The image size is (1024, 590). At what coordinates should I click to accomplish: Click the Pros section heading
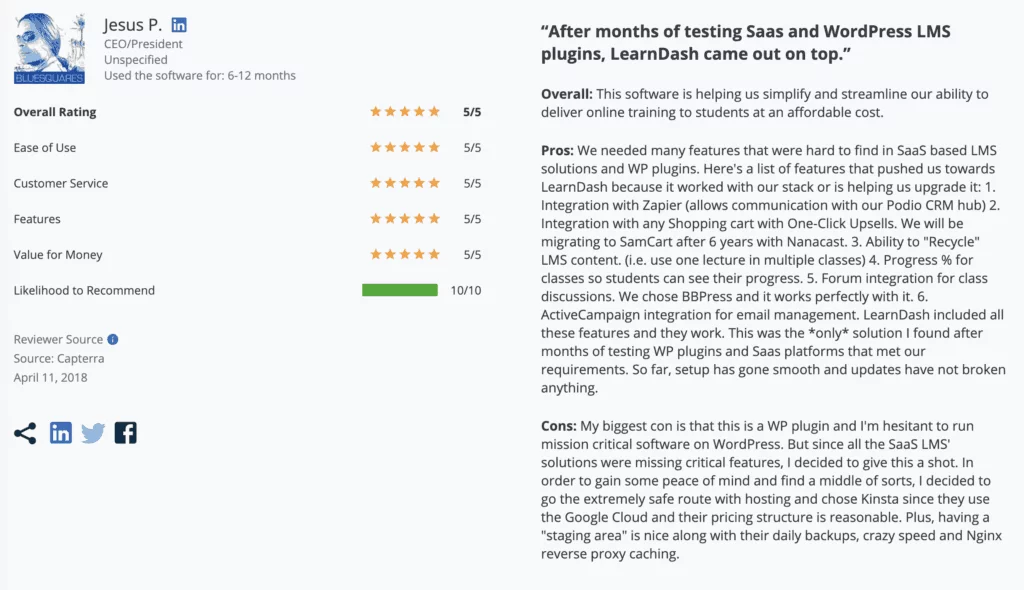tap(557, 150)
